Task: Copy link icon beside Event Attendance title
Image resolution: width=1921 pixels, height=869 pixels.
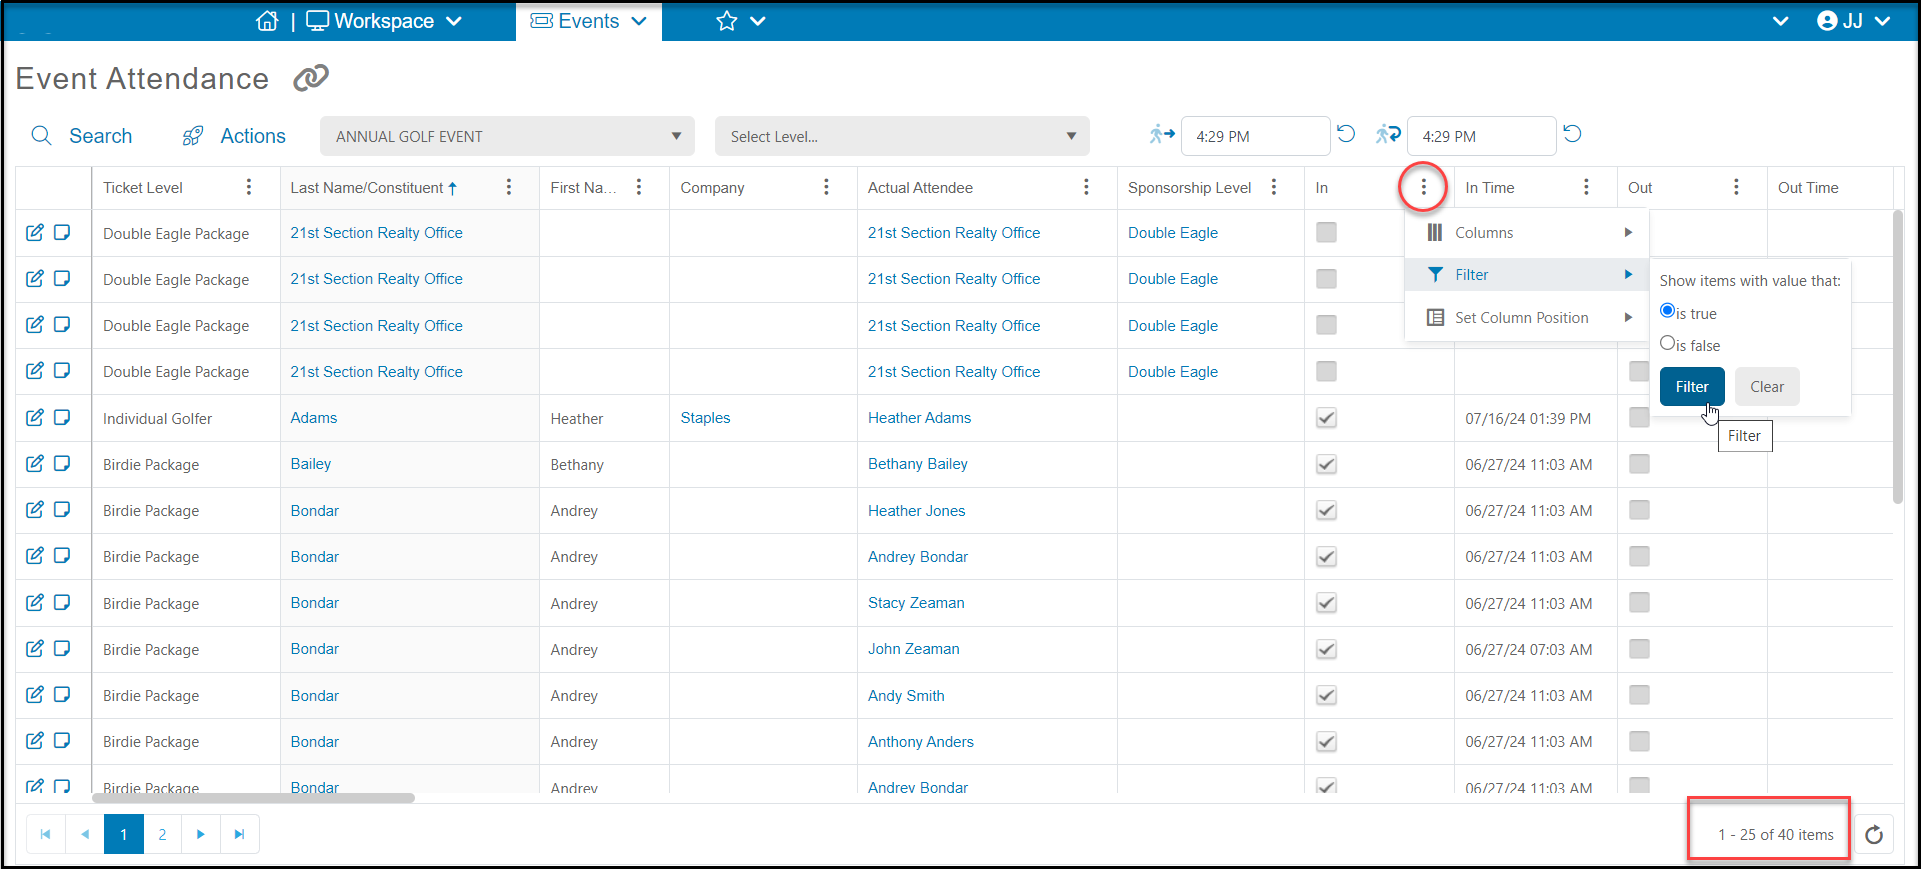Action: [311, 78]
